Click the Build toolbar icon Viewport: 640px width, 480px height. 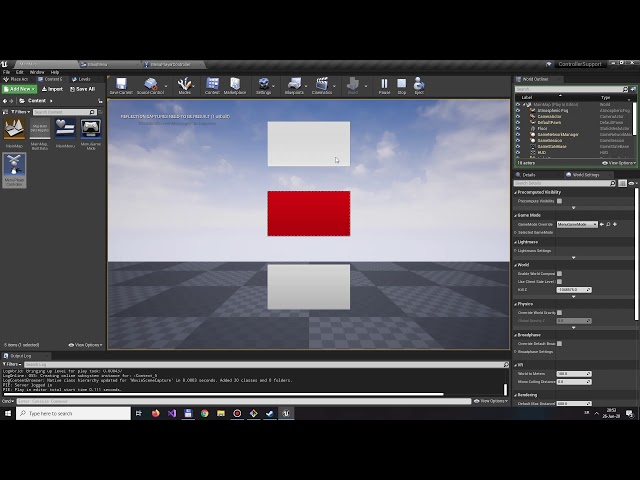[x=353, y=86]
